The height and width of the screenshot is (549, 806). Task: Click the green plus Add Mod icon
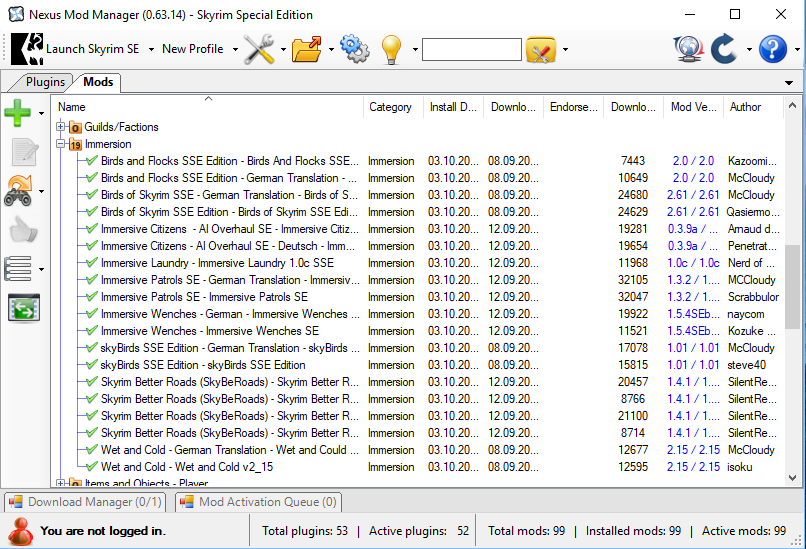pyautogui.click(x=18, y=113)
